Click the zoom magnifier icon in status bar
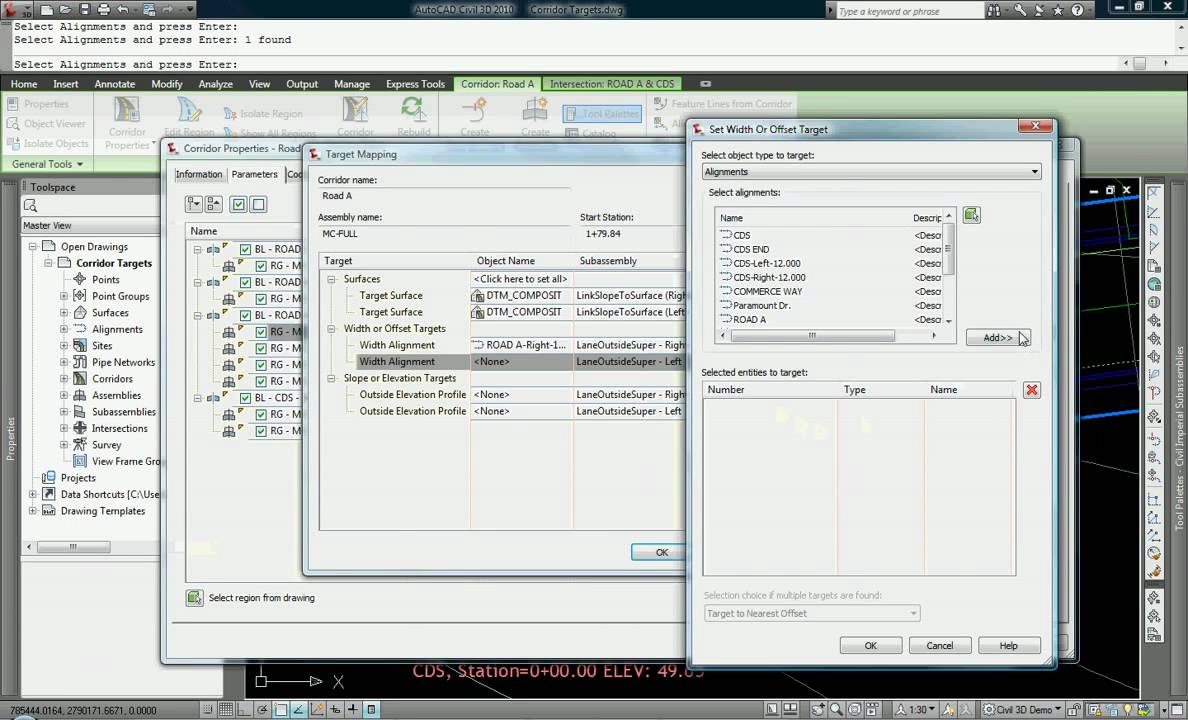This screenshot has width=1188, height=720. (836, 709)
